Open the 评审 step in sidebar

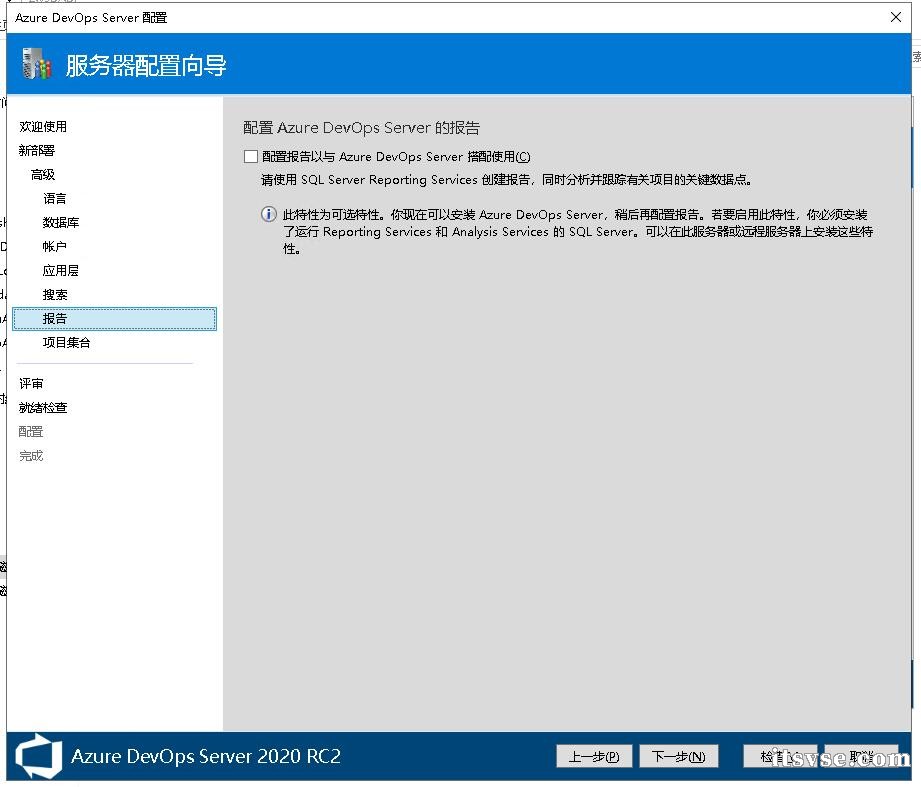click(31, 384)
